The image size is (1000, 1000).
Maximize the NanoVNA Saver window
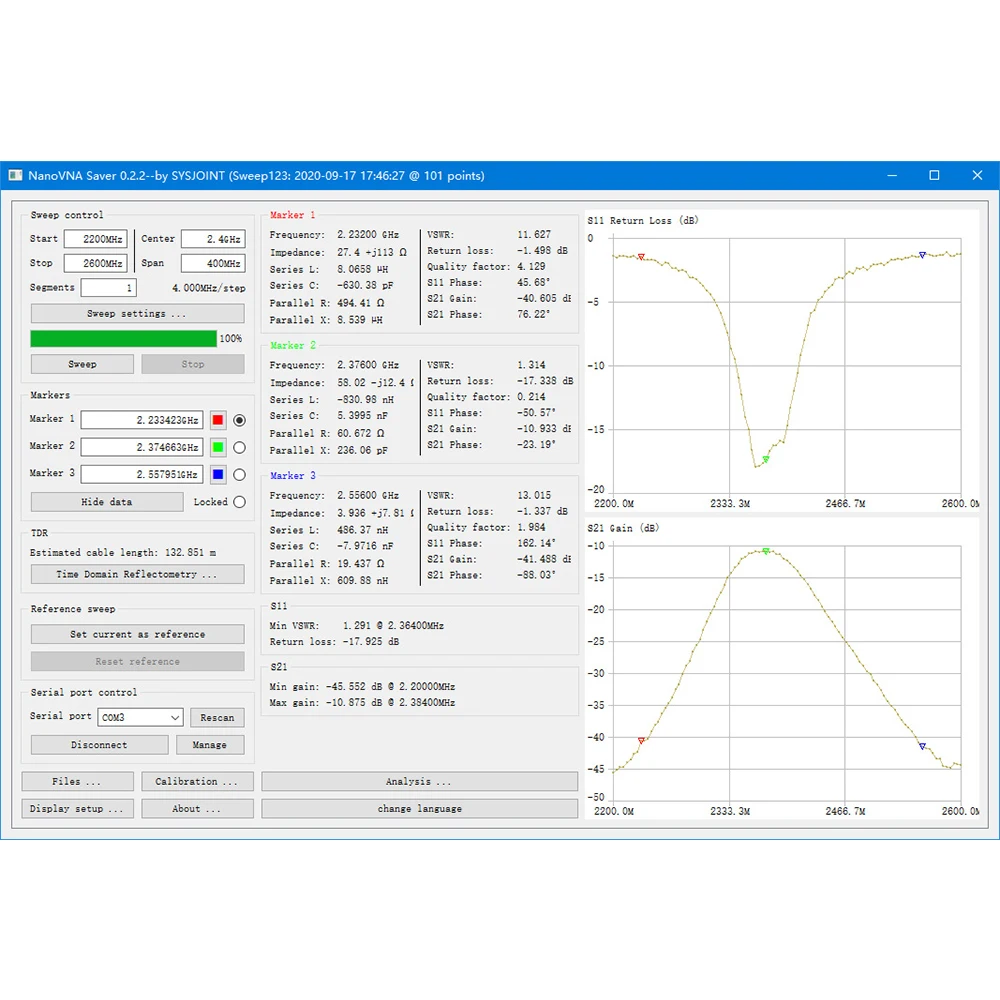coord(934,175)
